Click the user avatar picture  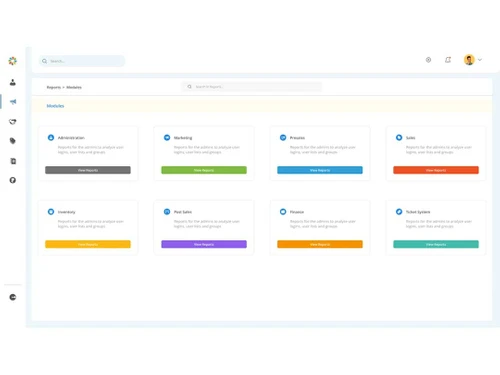pos(469,60)
